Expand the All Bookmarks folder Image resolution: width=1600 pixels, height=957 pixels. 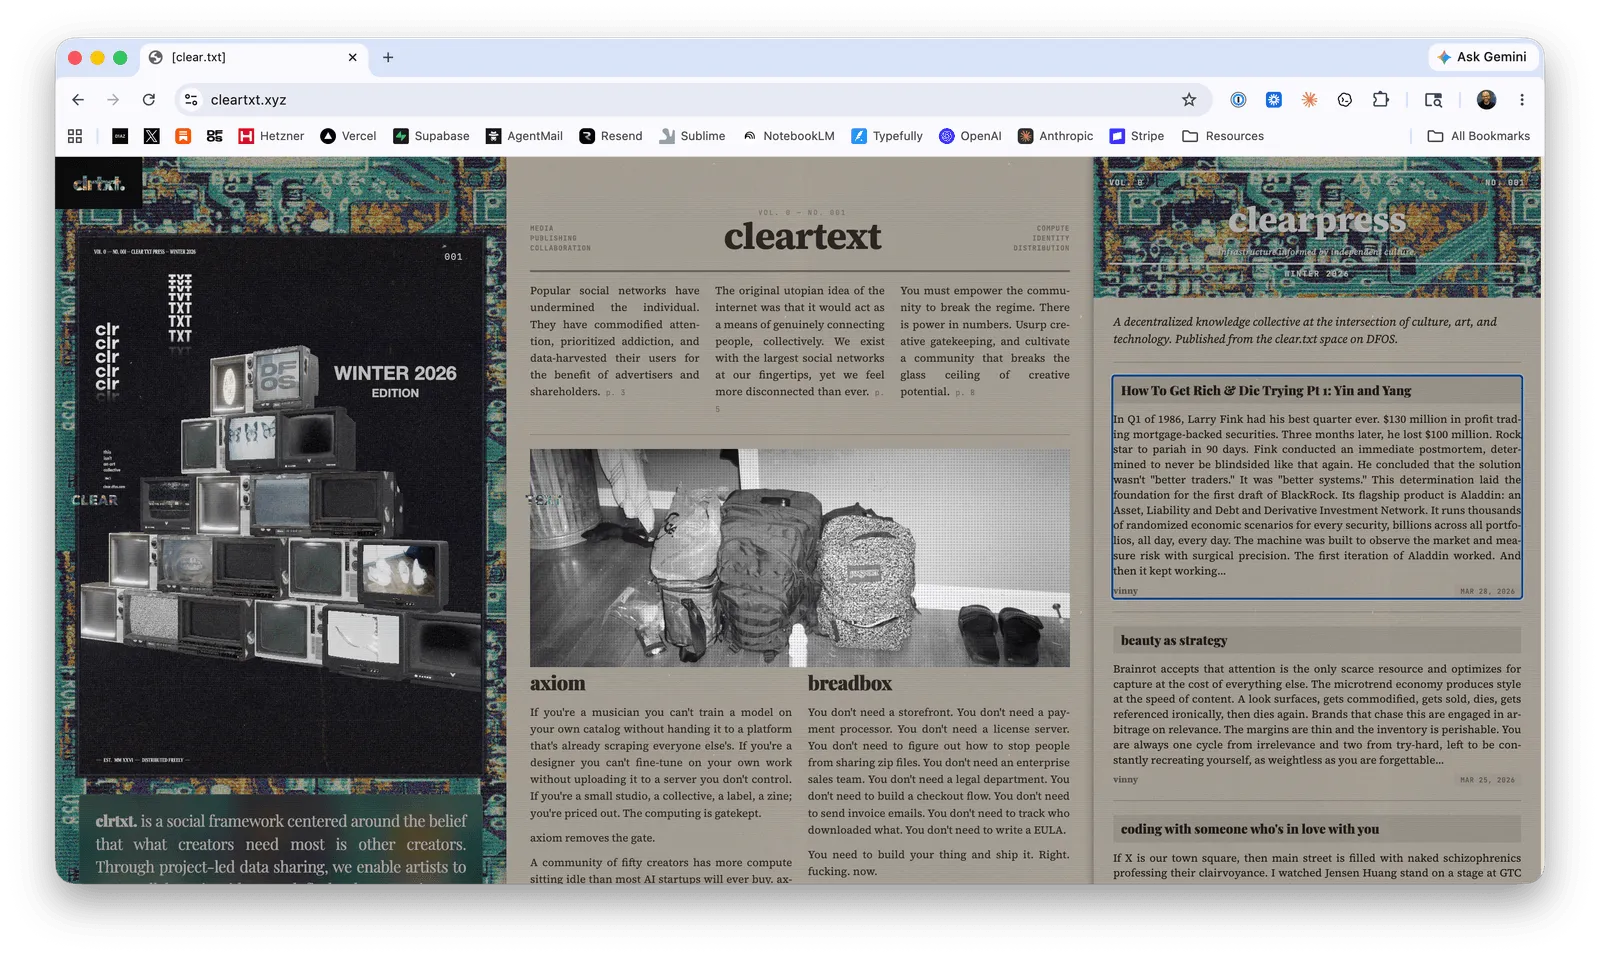(1478, 136)
